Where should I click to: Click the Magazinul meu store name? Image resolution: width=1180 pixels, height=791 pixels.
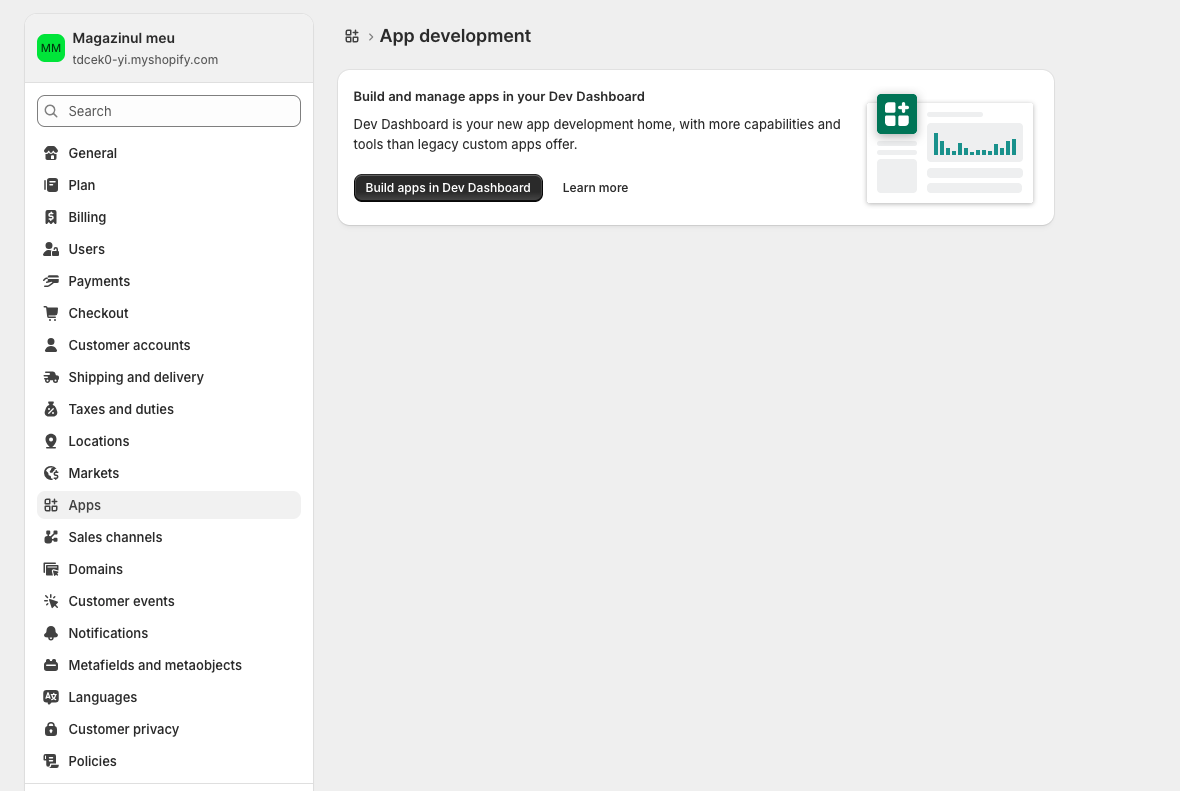point(123,38)
